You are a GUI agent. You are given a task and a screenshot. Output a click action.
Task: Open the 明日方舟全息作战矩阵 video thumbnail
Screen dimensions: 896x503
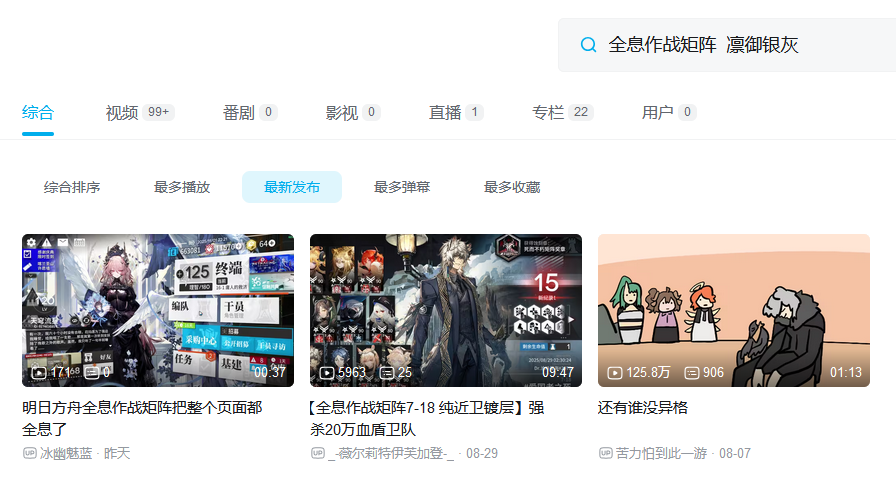(x=158, y=310)
